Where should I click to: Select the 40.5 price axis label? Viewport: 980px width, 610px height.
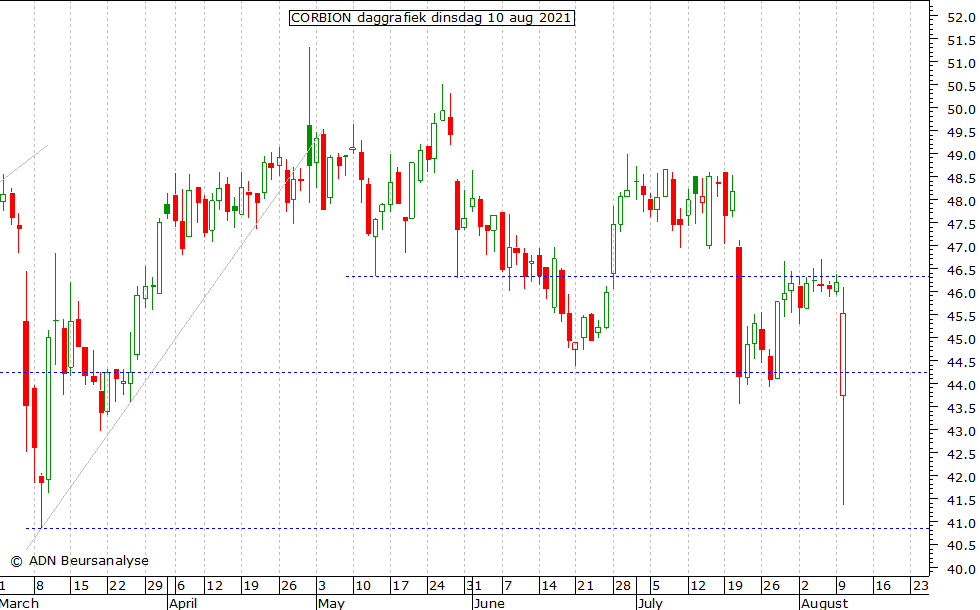pos(961,546)
